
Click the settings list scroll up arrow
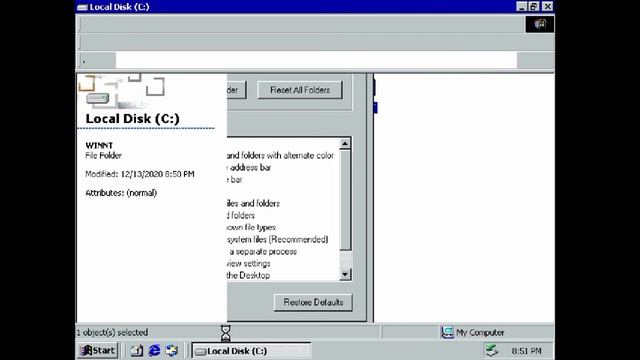pyautogui.click(x=345, y=144)
